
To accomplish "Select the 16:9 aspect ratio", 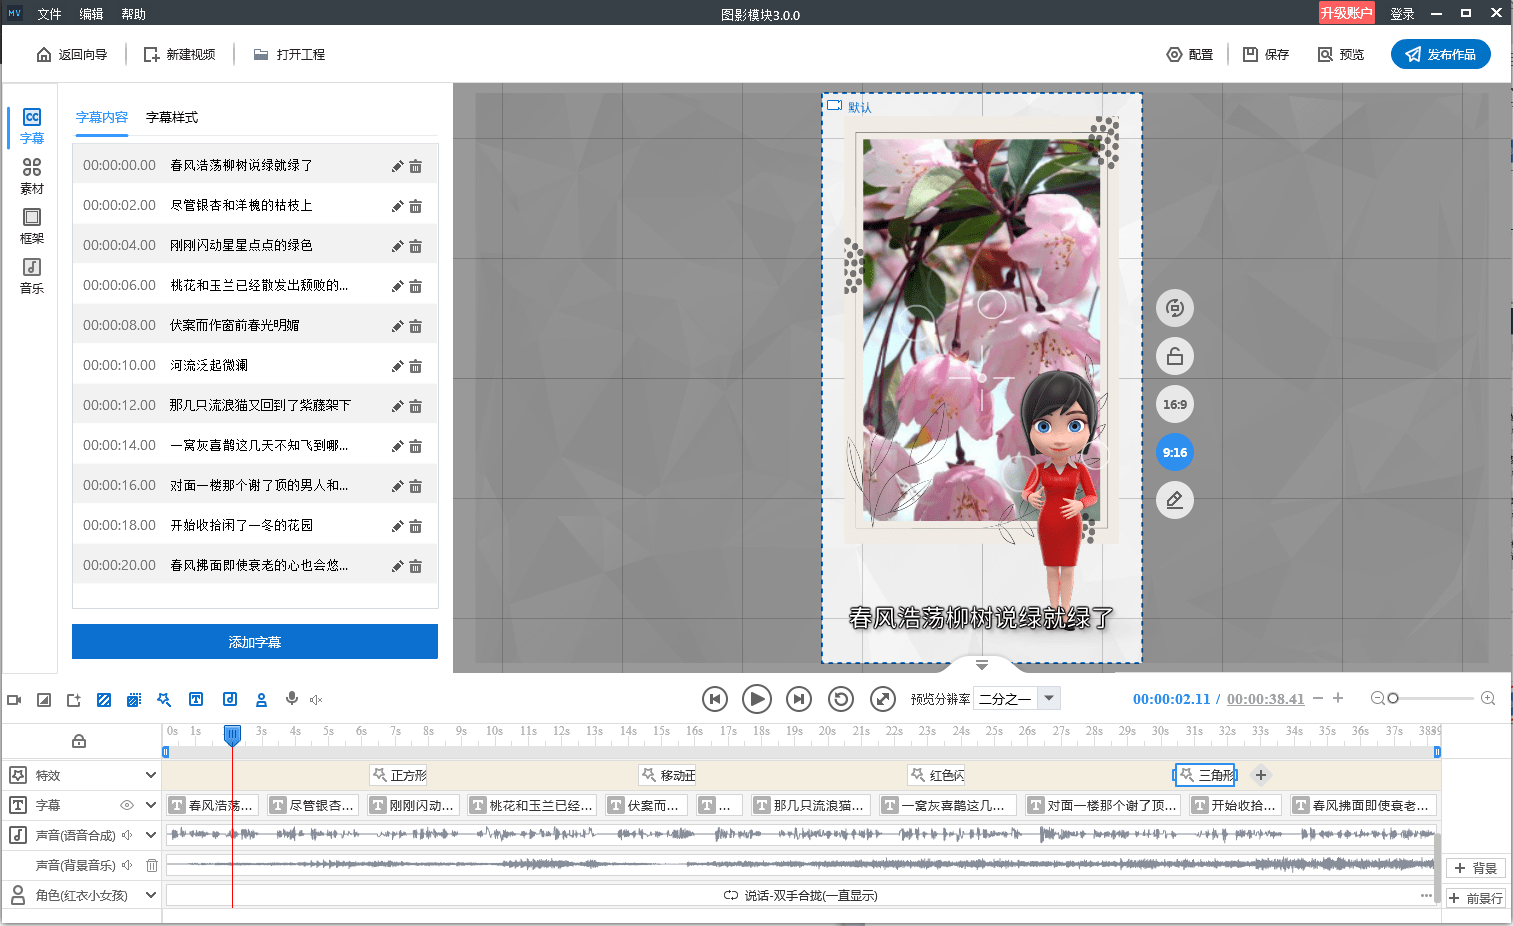I will tap(1175, 404).
